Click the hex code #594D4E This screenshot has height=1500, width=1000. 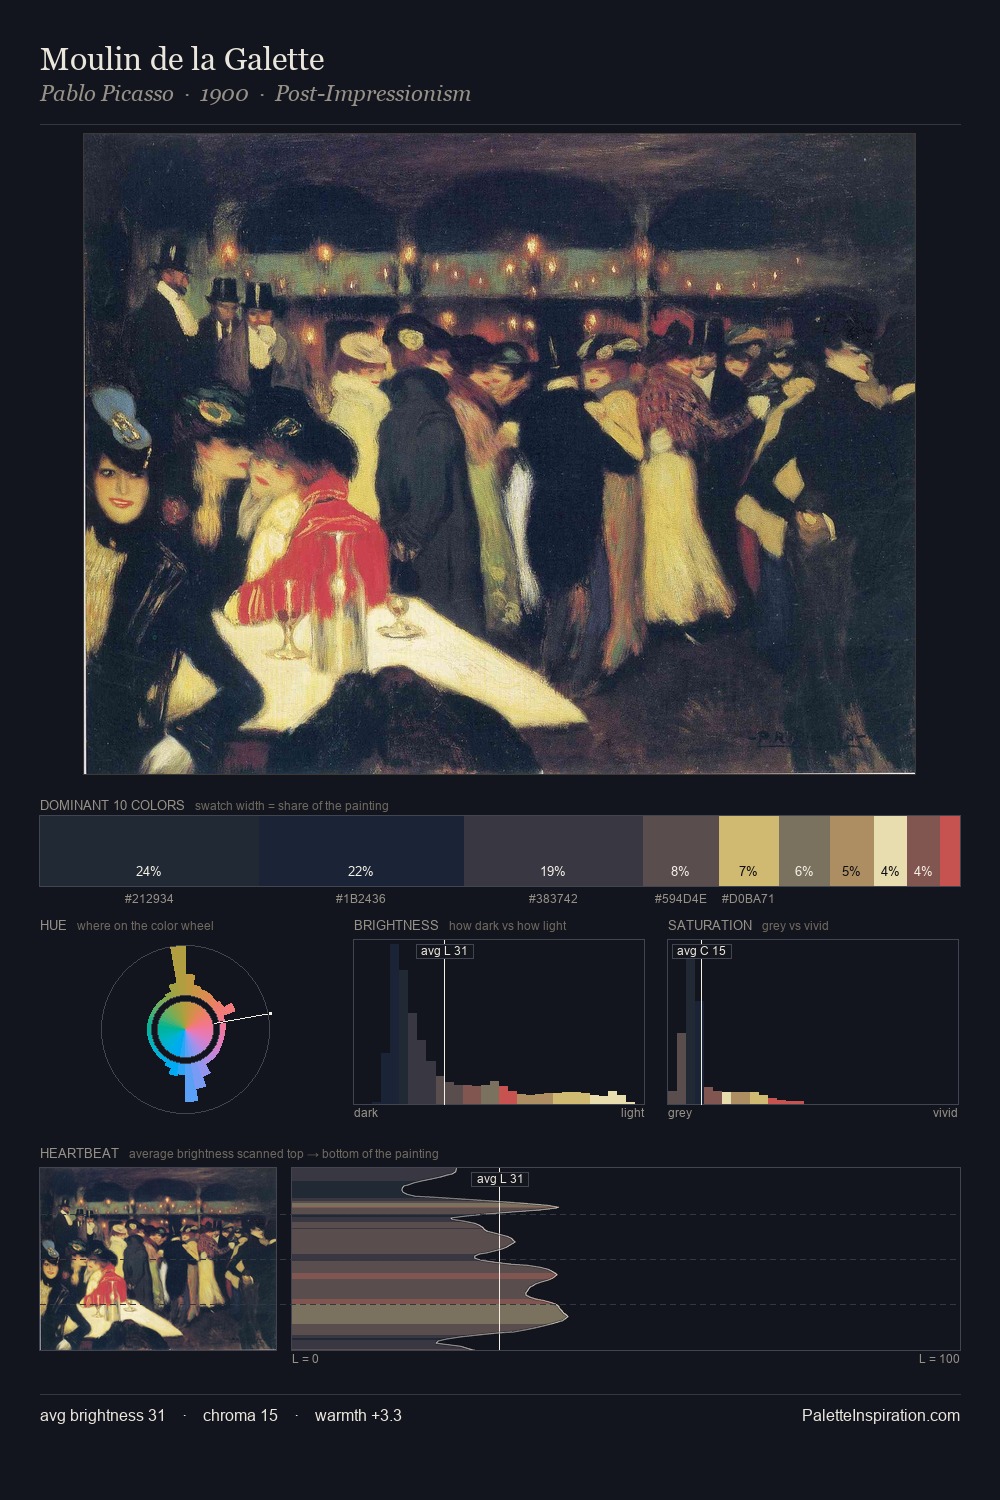[680, 899]
